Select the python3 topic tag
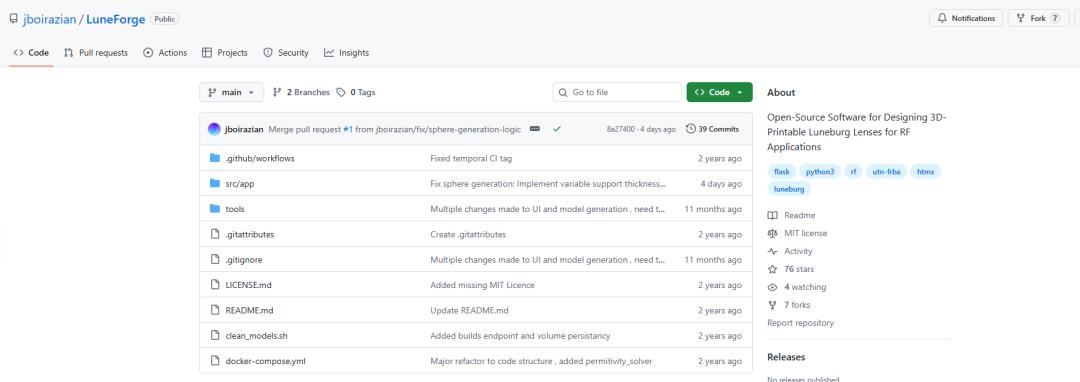1080x382 pixels. click(x=820, y=171)
